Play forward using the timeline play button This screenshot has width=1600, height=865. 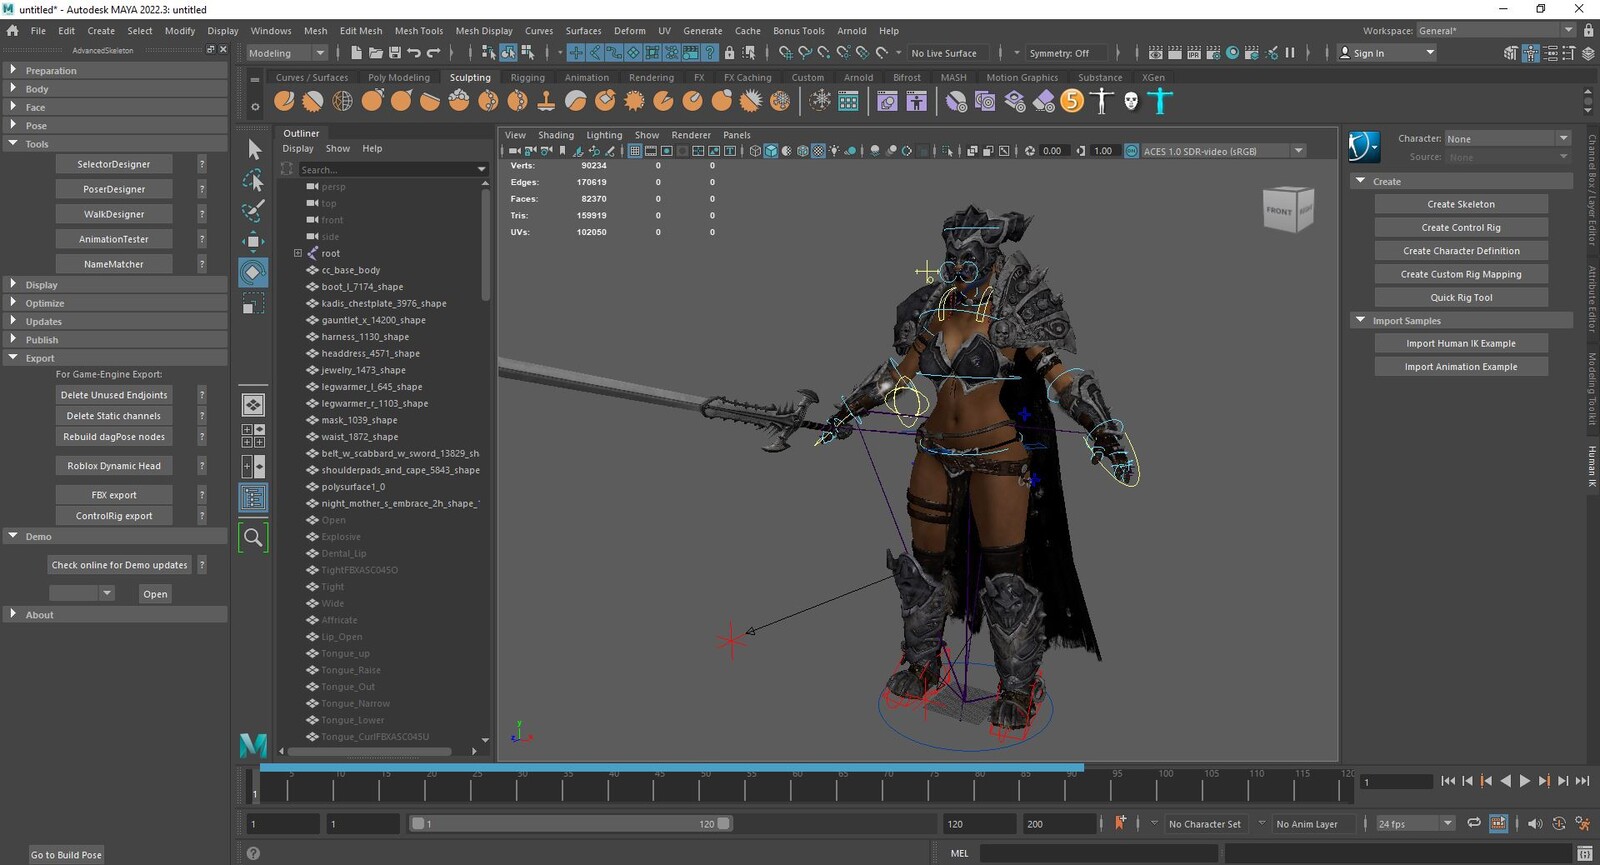click(1524, 781)
